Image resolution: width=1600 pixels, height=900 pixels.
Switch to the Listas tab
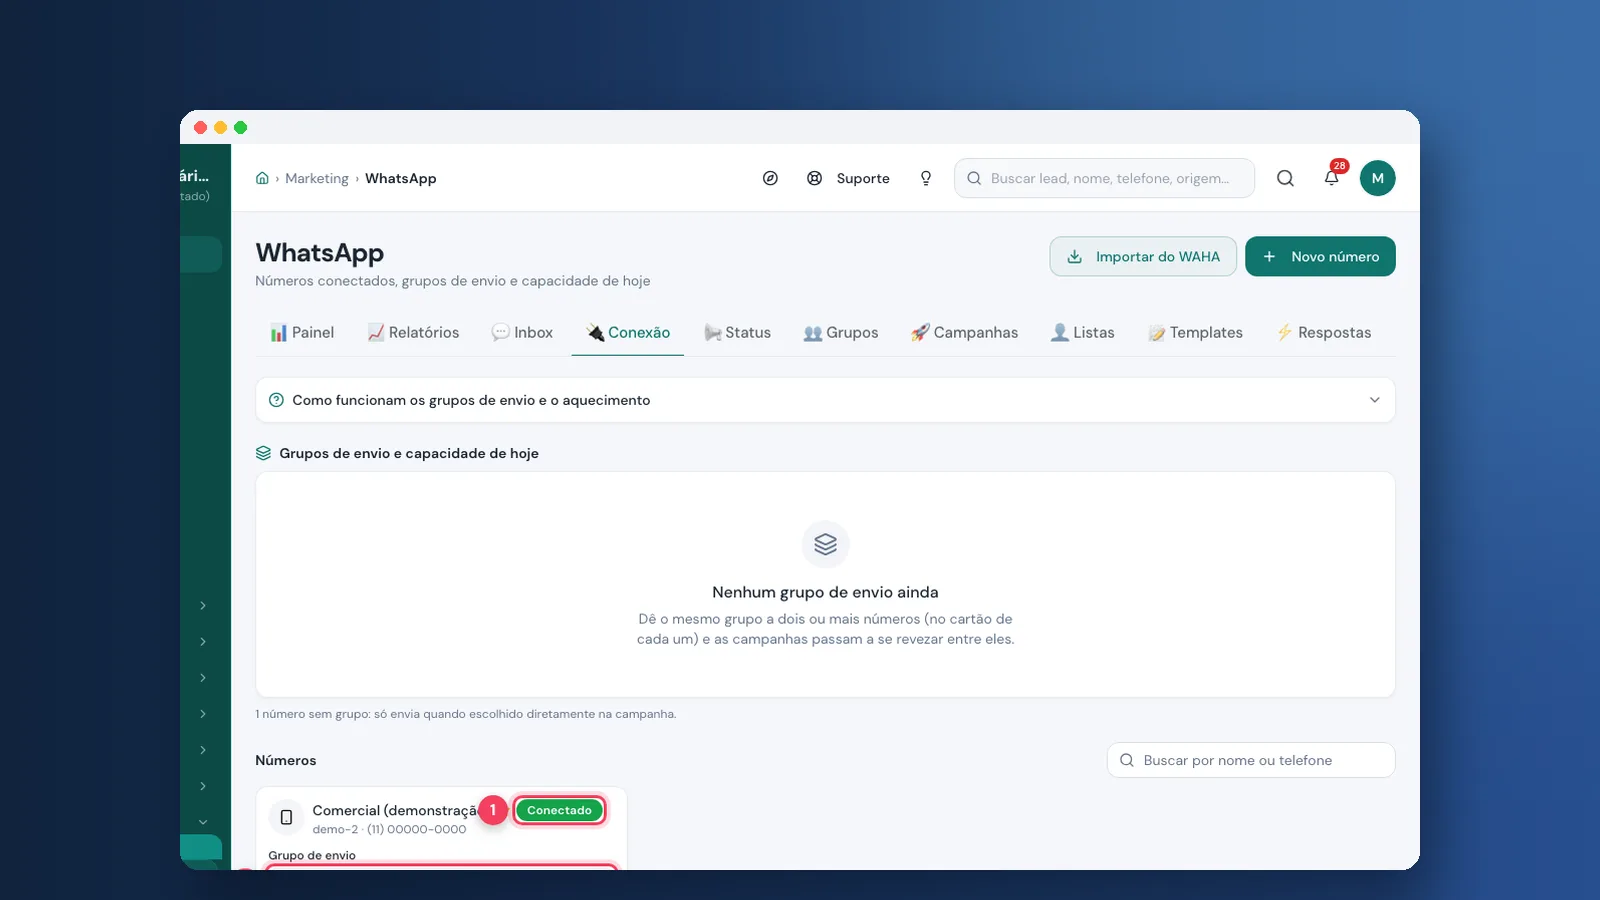click(x=1082, y=333)
